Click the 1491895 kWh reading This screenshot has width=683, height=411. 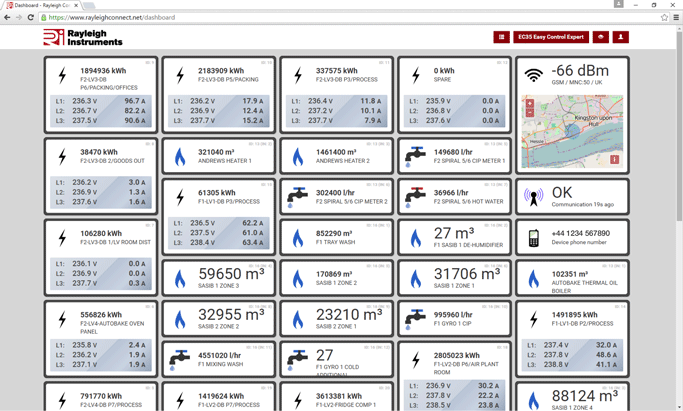pyautogui.click(x=575, y=315)
